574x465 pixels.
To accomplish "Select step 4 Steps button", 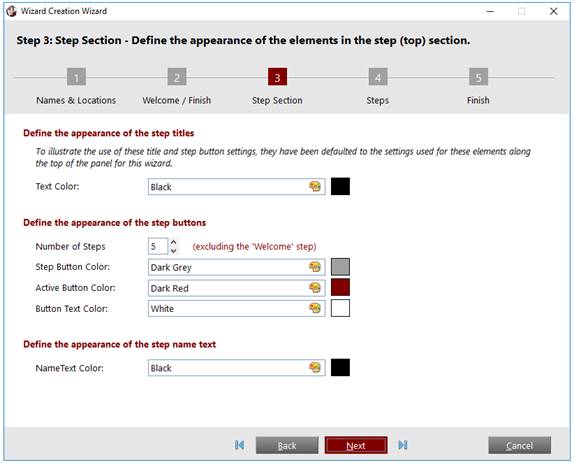I will [x=378, y=77].
